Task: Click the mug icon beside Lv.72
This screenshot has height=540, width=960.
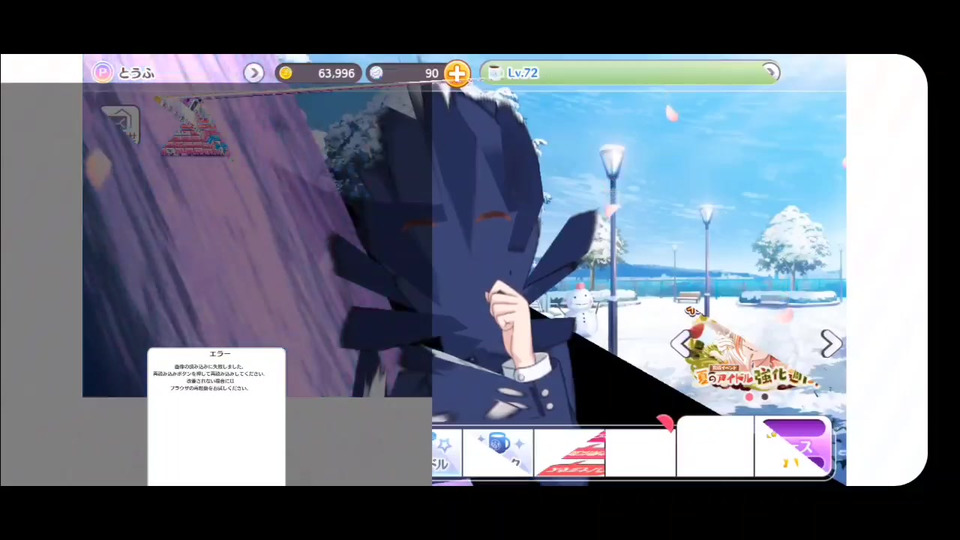Action: pyautogui.click(x=495, y=73)
